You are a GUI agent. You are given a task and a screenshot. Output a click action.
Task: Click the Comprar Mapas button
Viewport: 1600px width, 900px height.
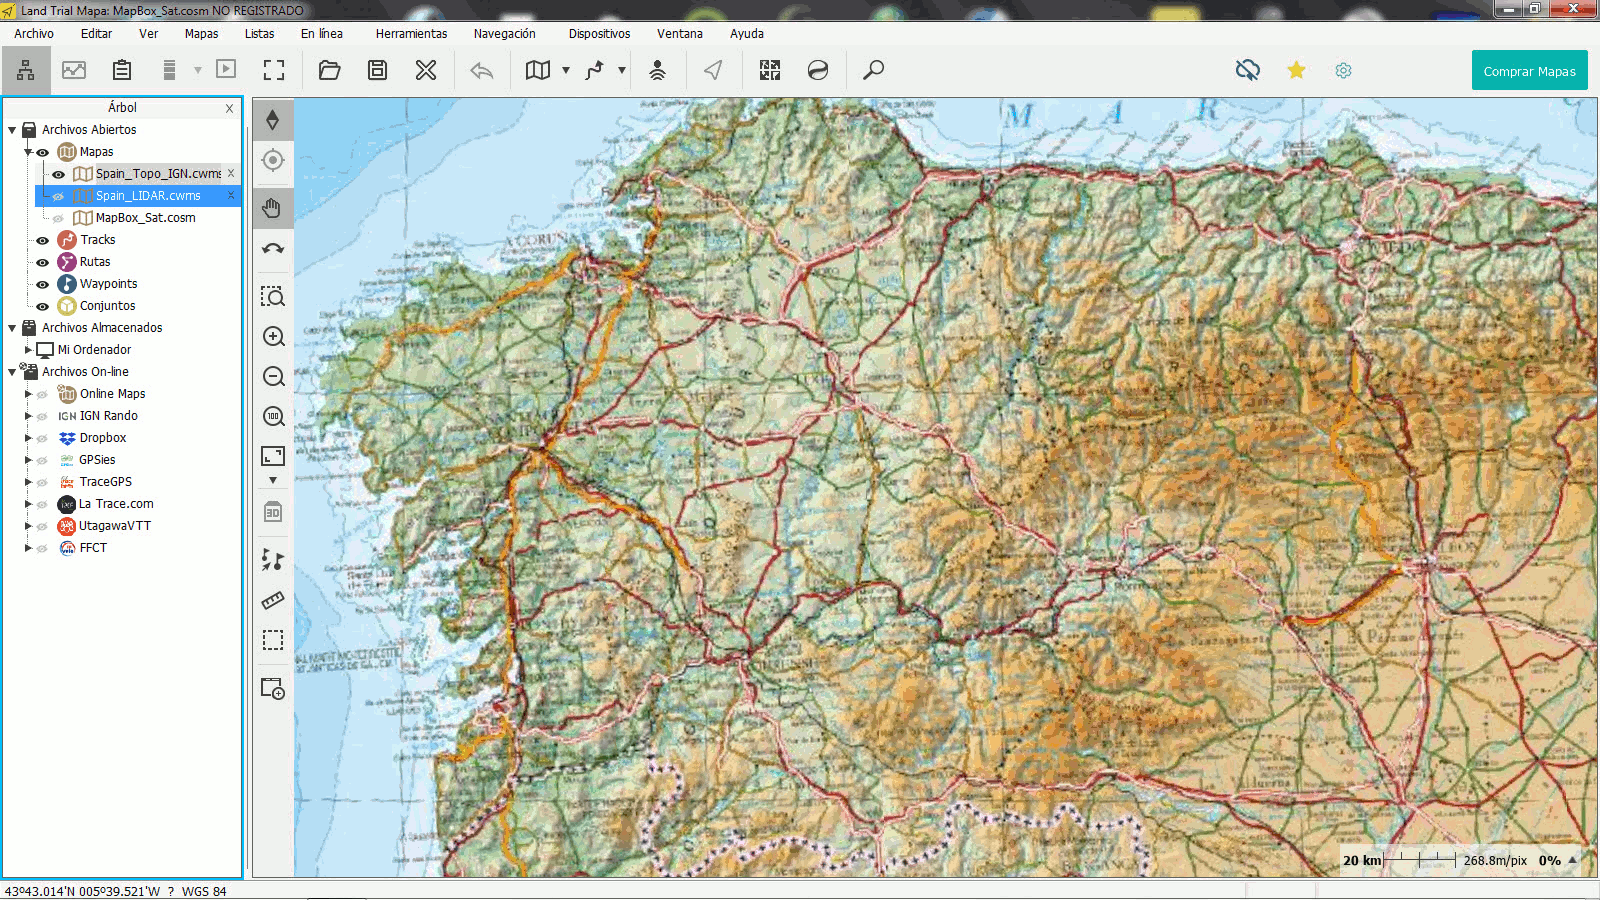pyautogui.click(x=1529, y=70)
